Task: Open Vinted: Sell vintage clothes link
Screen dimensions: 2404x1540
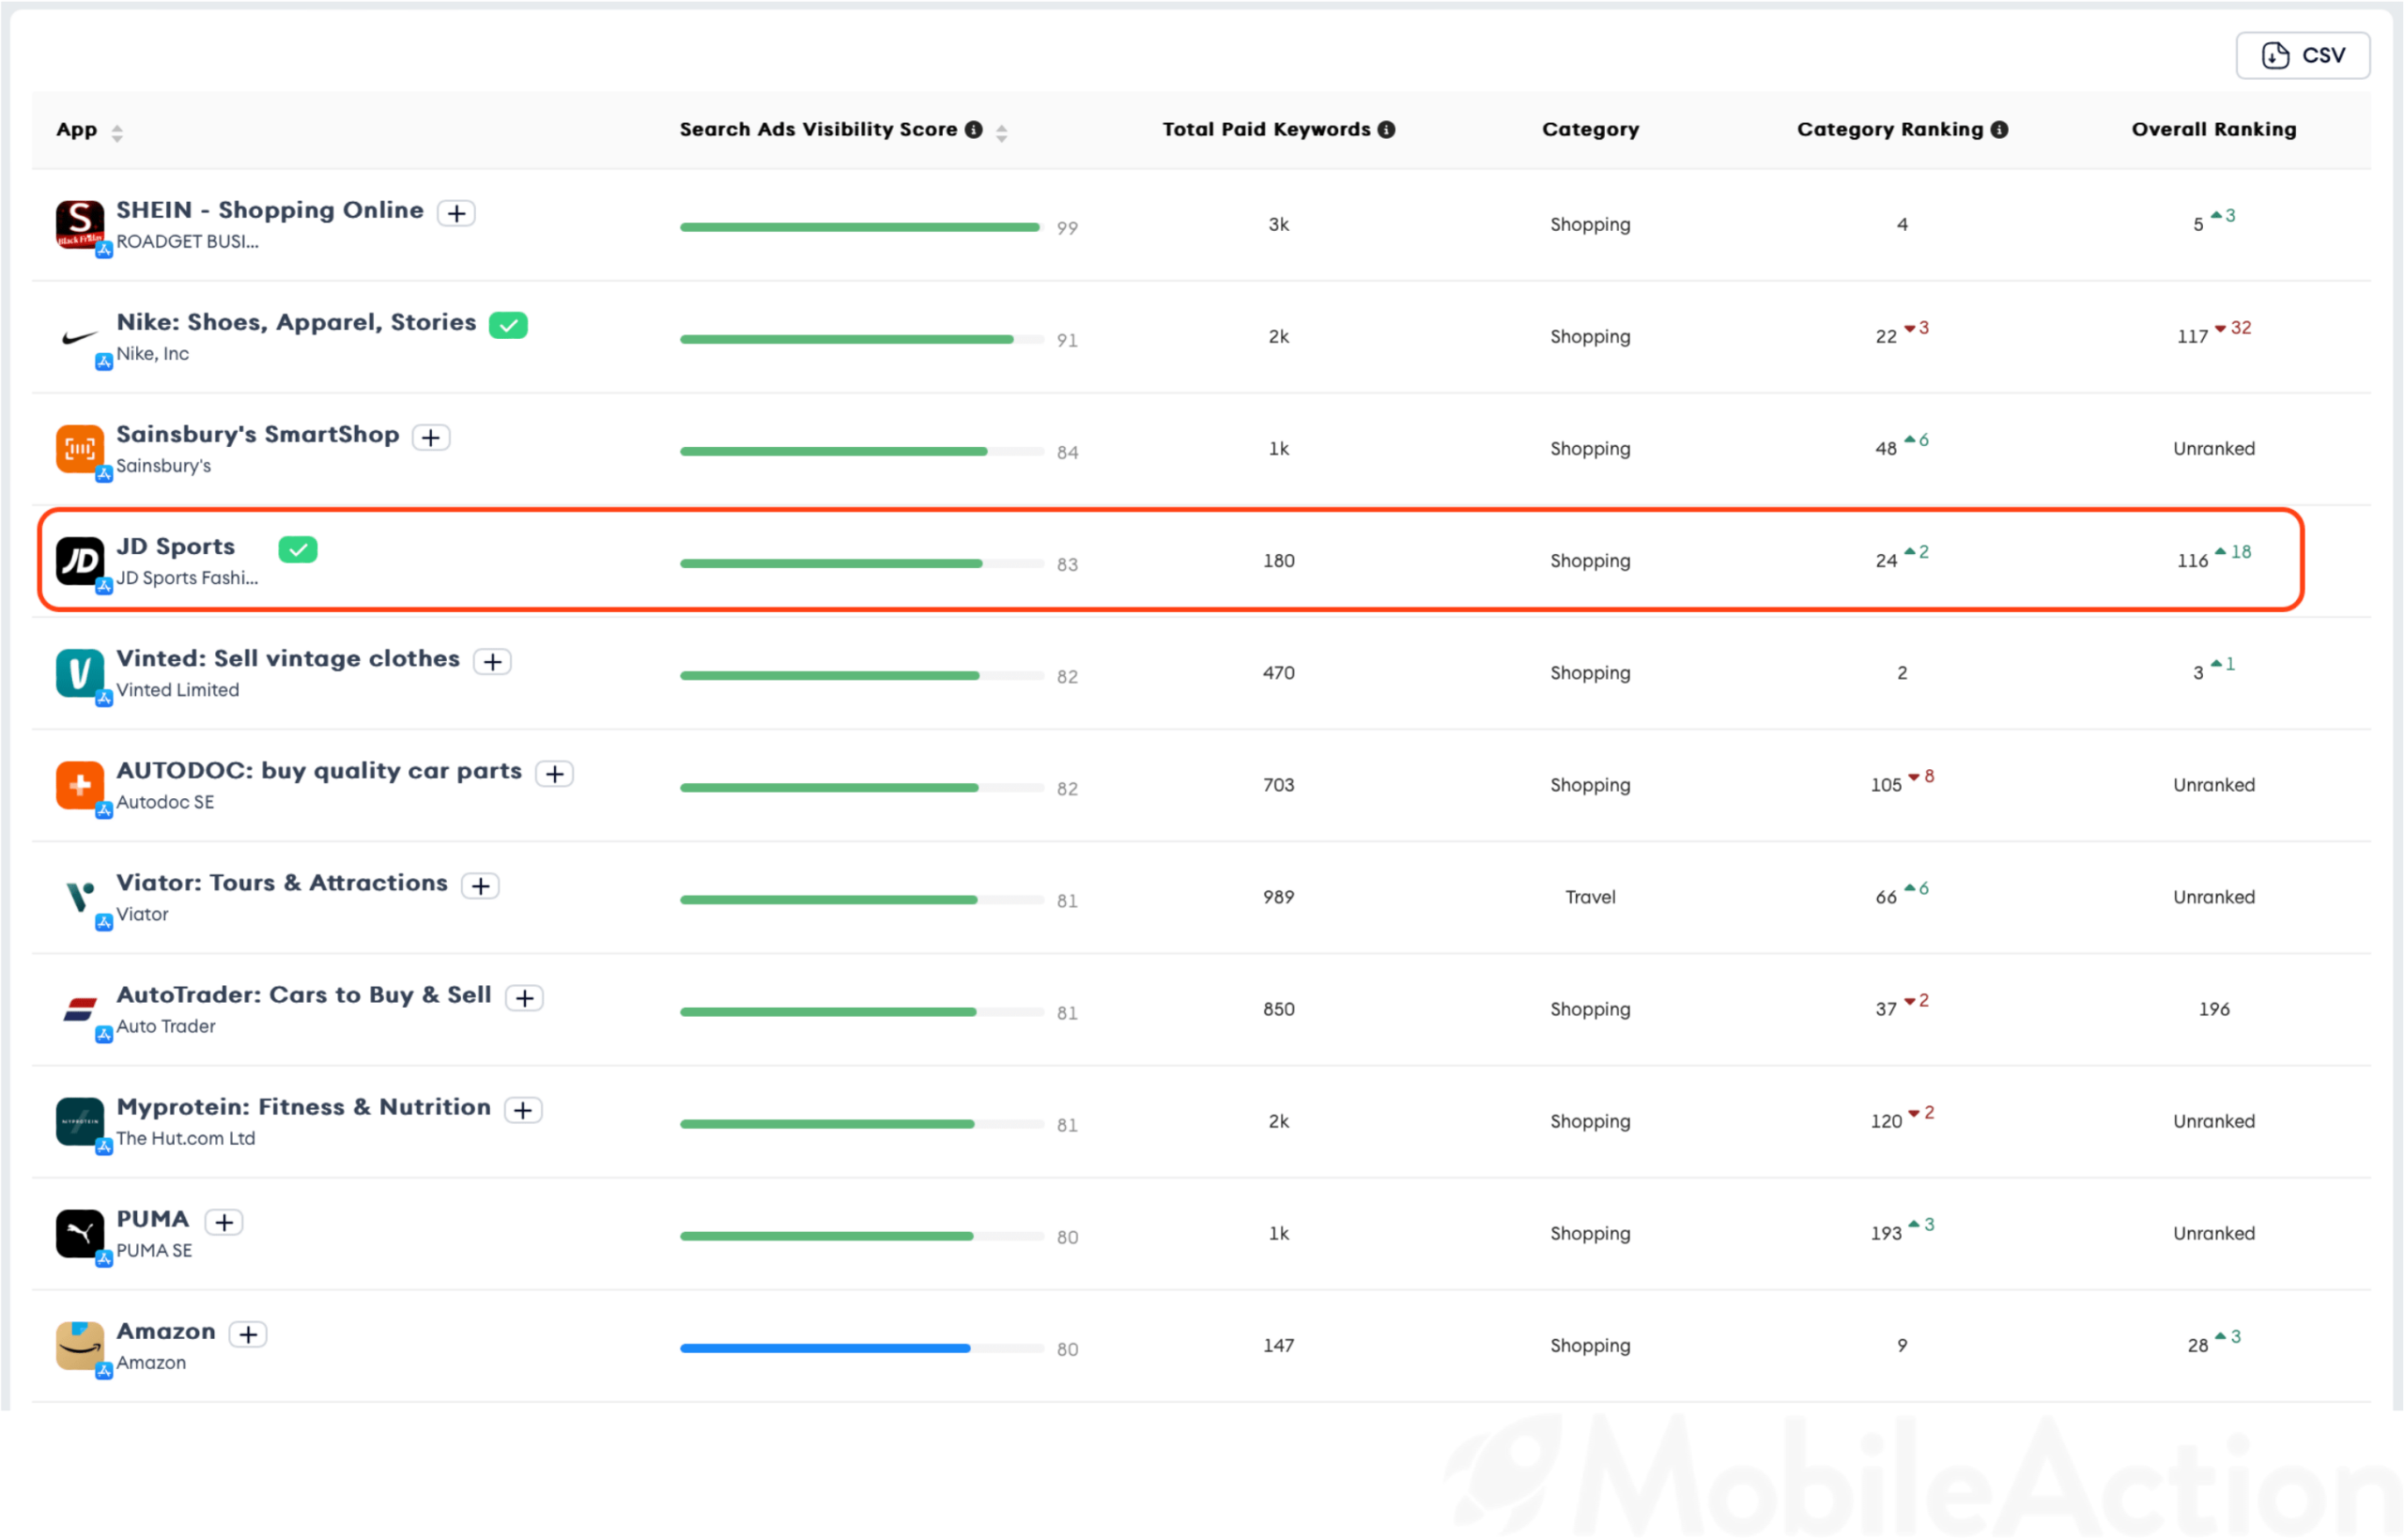Action: pos(288,658)
